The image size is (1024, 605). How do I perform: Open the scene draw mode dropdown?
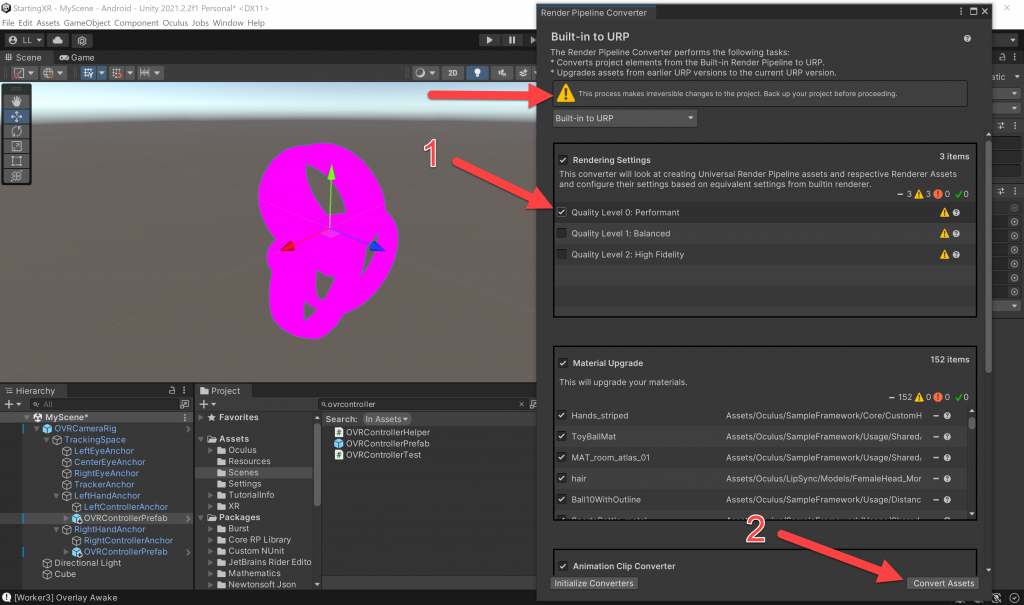click(424, 73)
